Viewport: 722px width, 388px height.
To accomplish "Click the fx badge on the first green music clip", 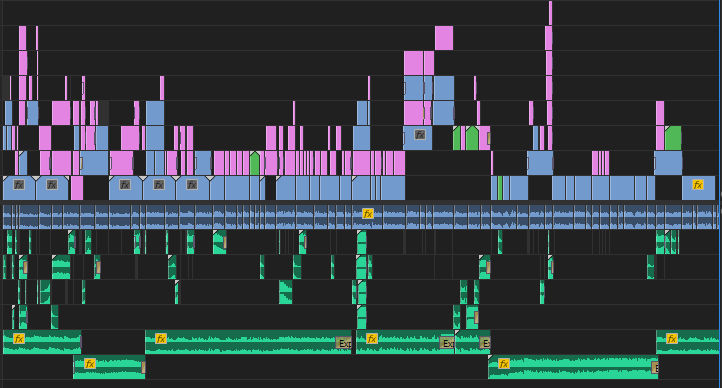I will coord(19,339).
